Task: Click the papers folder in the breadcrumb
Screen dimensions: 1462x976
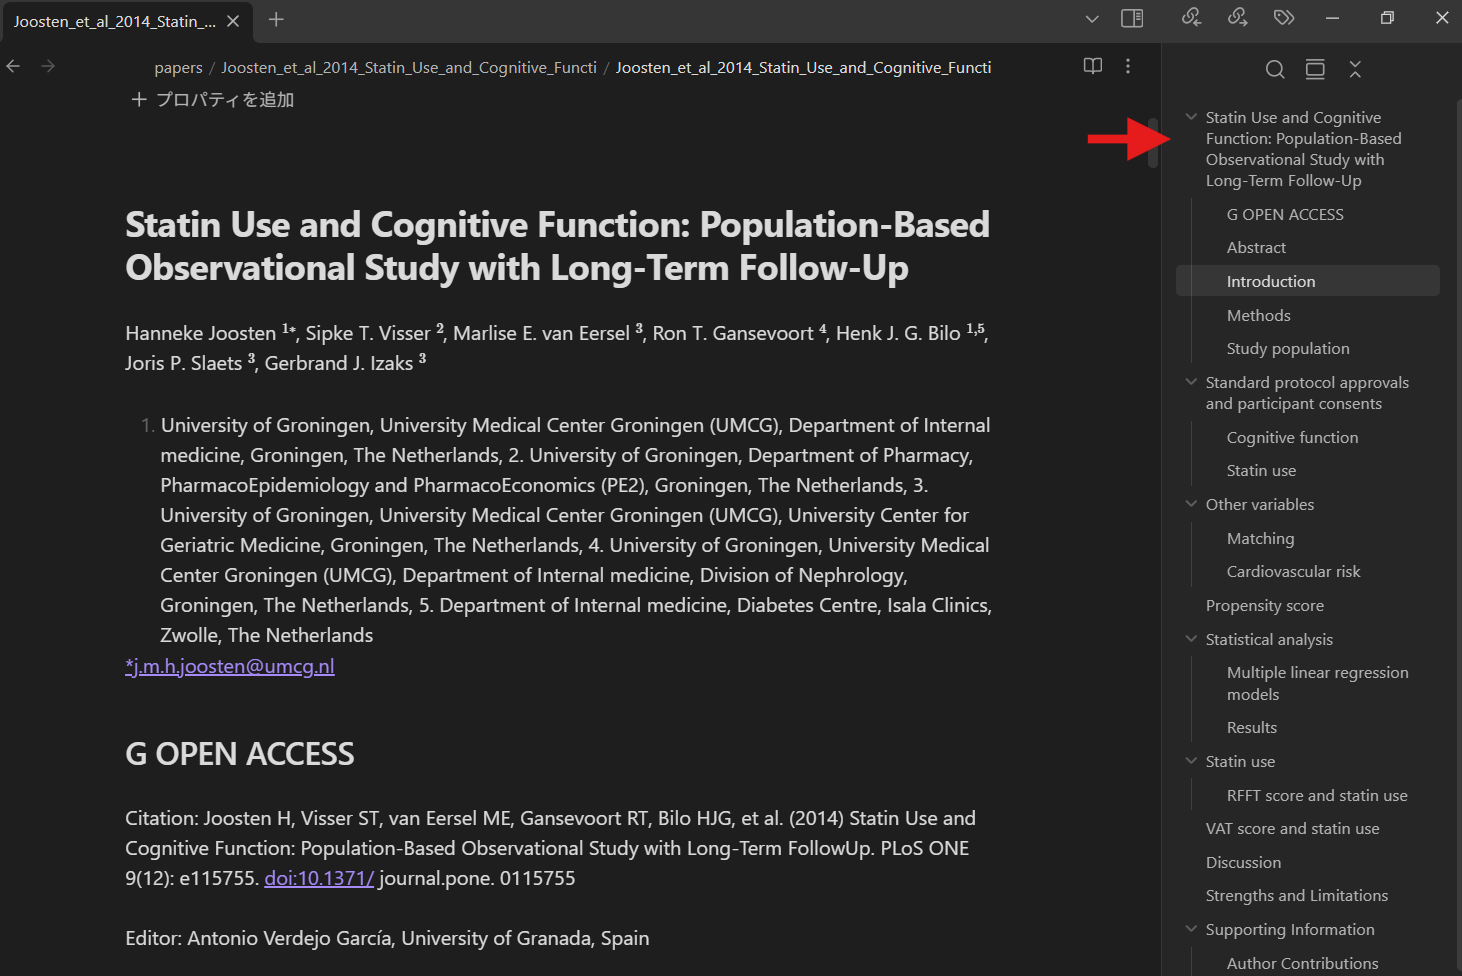Action: (178, 68)
